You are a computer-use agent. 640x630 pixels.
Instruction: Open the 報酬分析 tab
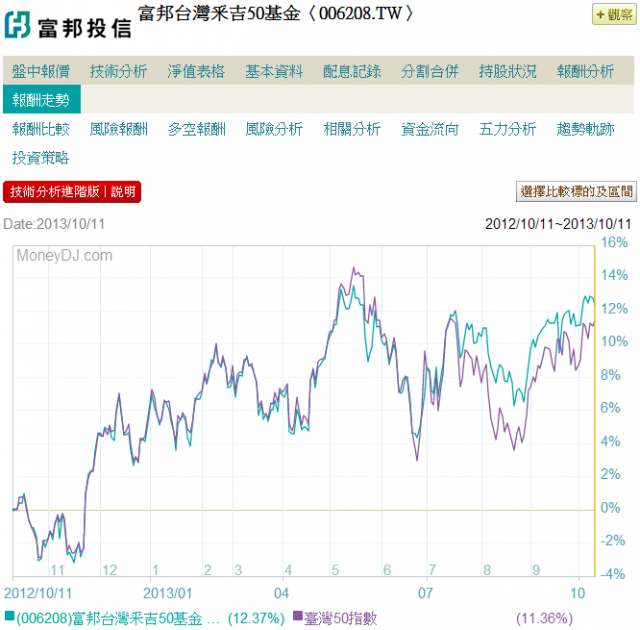[x=585, y=71]
